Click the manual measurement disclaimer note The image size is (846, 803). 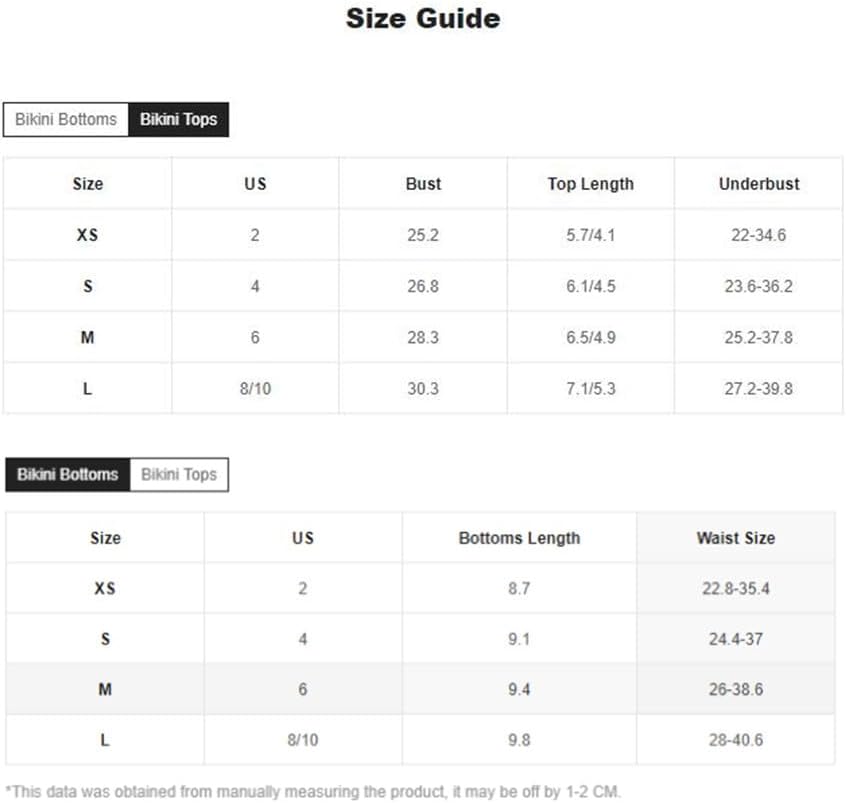coord(313,792)
